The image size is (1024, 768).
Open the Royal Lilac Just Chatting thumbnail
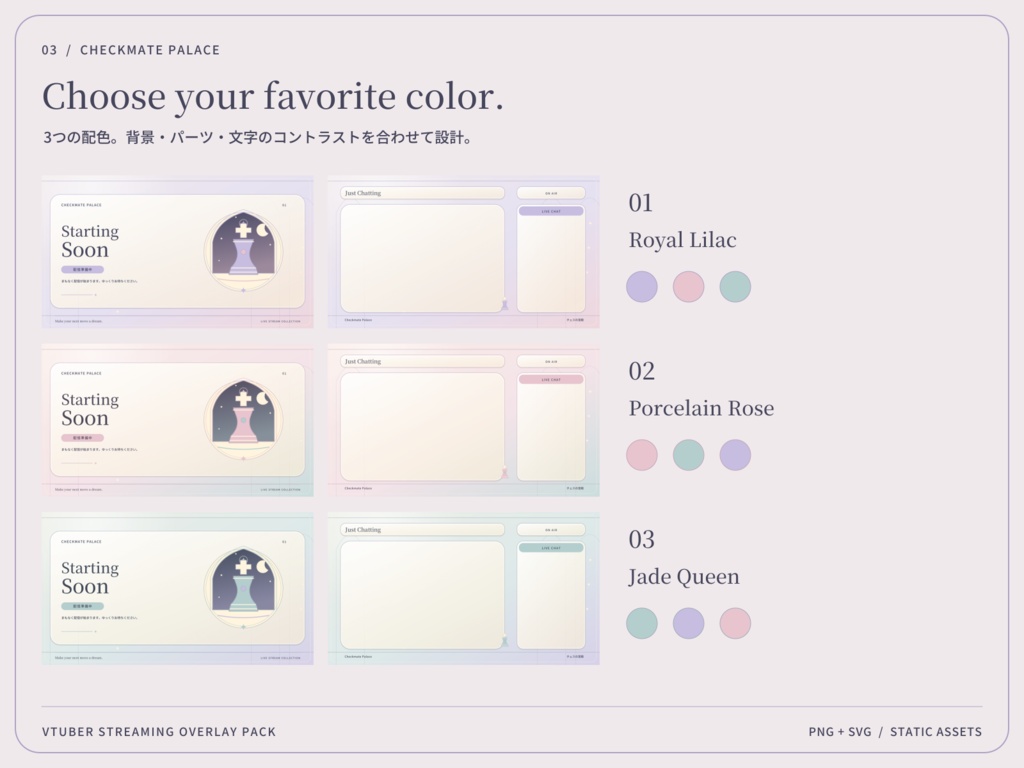(x=464, y=251)
